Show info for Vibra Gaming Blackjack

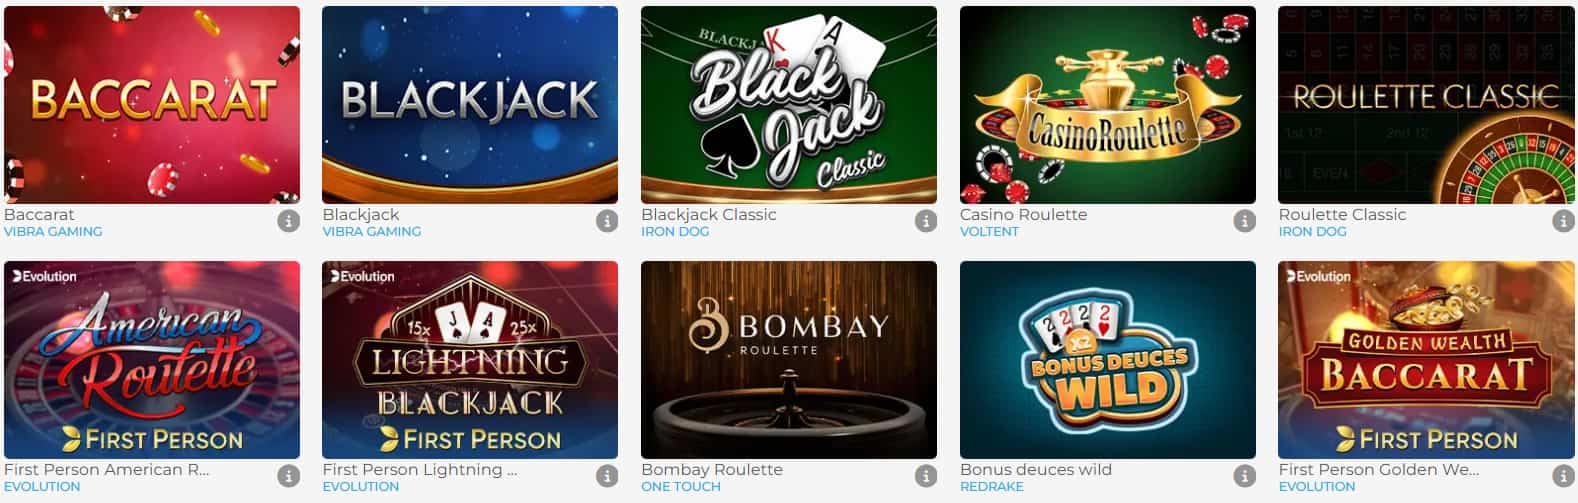pyautogui.click(x=607, y=221)
